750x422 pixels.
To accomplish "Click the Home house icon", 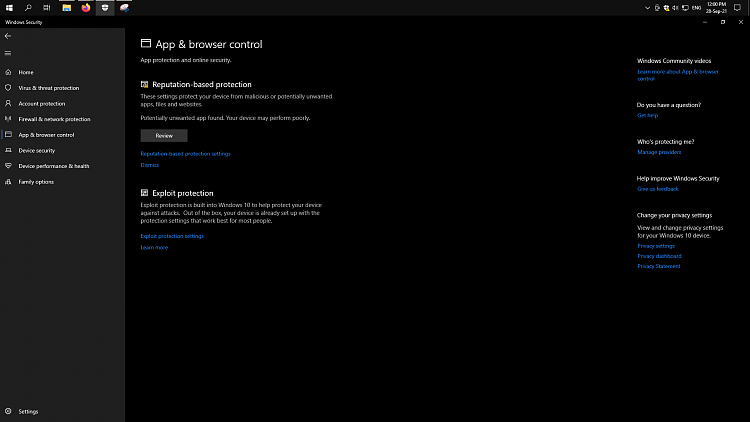I will click(8, 72).
